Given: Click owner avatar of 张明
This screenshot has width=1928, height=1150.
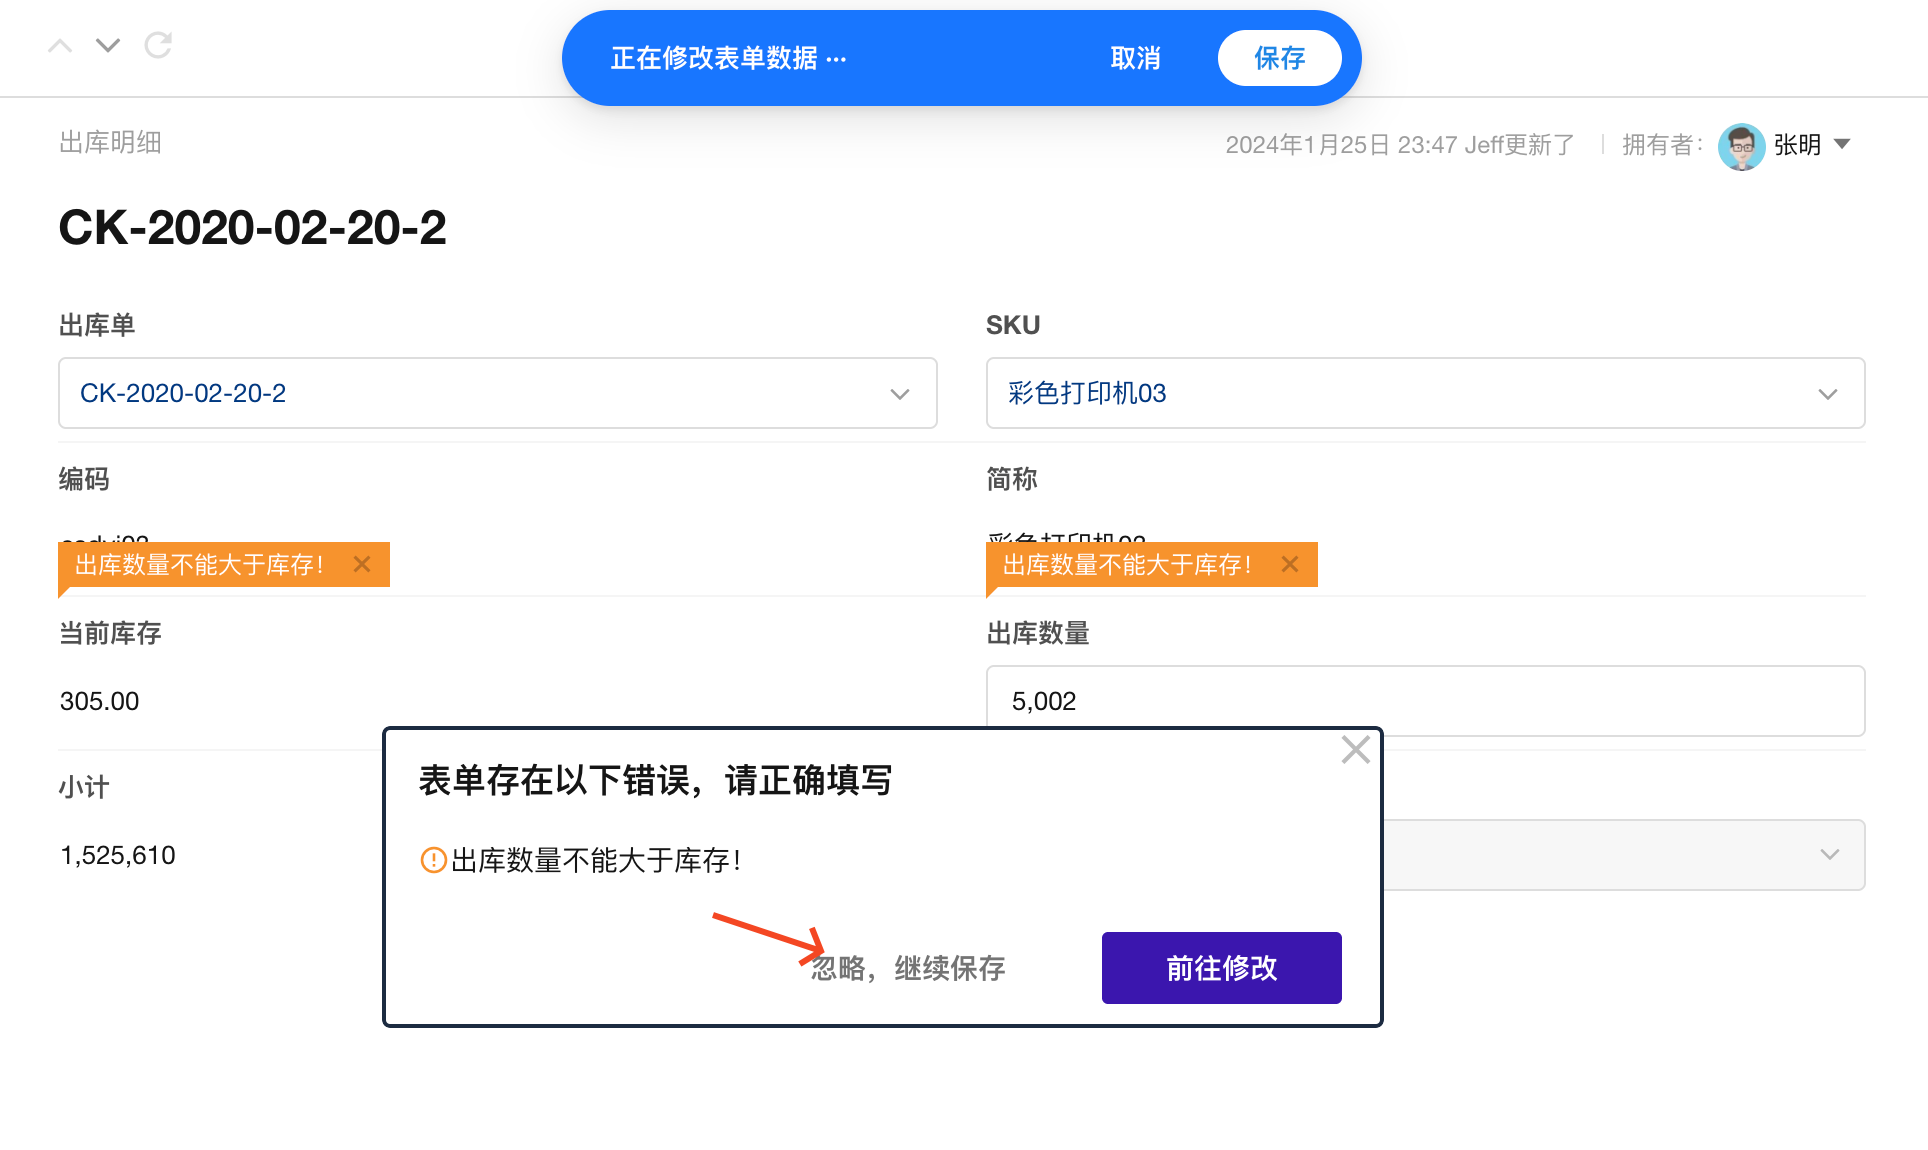Looking at the screenshot, I should (1741, 145).
